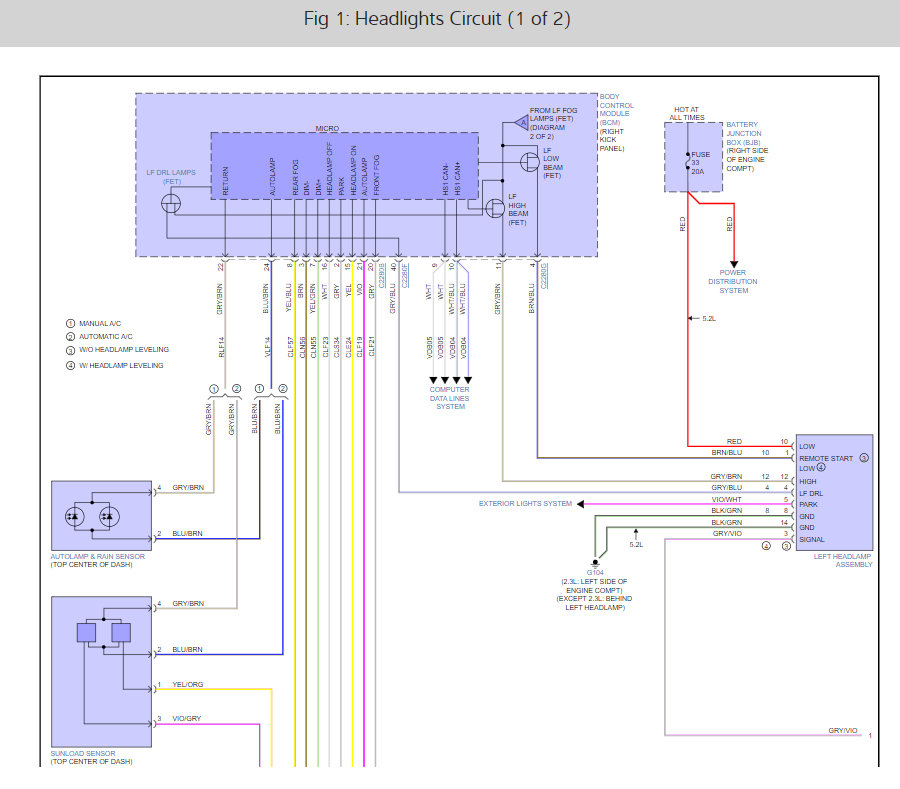This screenshot has height=789, width=900.
Task: Click the arrowhead pointing to Power Distribution System
Action: [734, 264]
